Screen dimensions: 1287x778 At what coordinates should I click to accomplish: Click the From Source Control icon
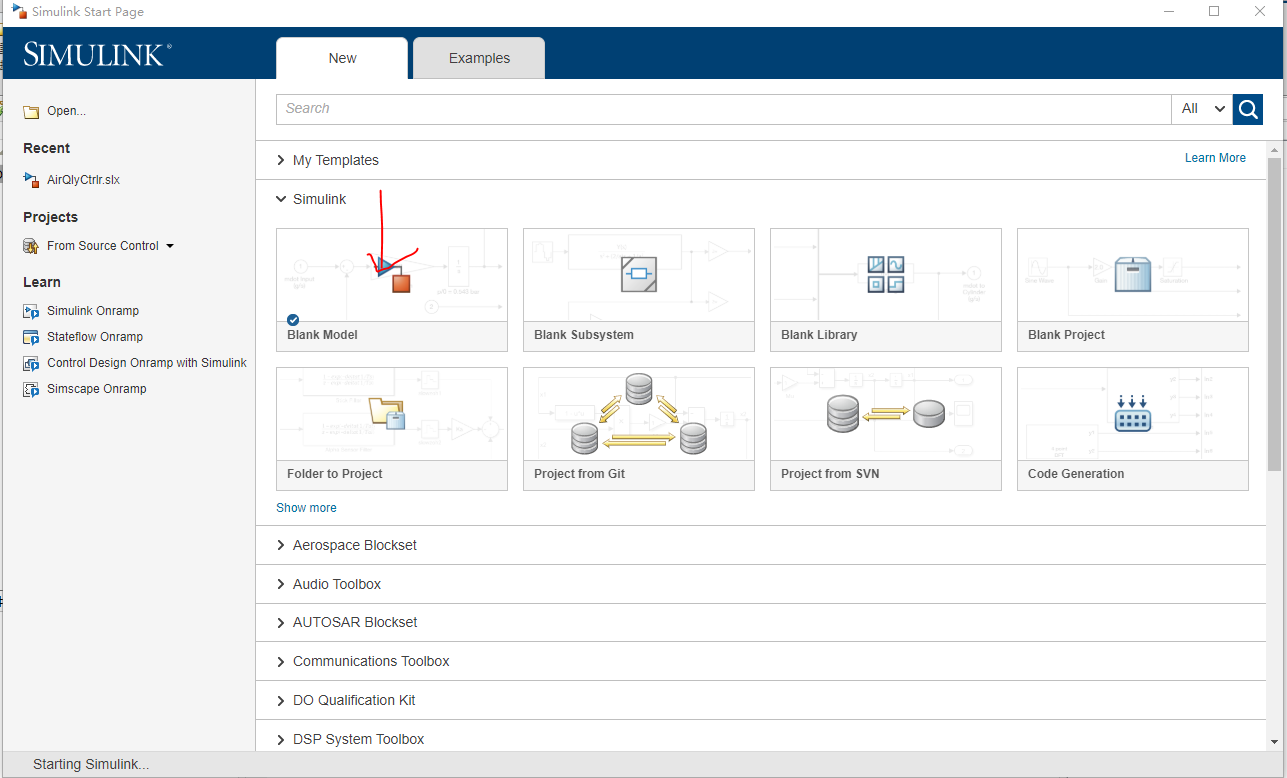click(x=31, y=246)
